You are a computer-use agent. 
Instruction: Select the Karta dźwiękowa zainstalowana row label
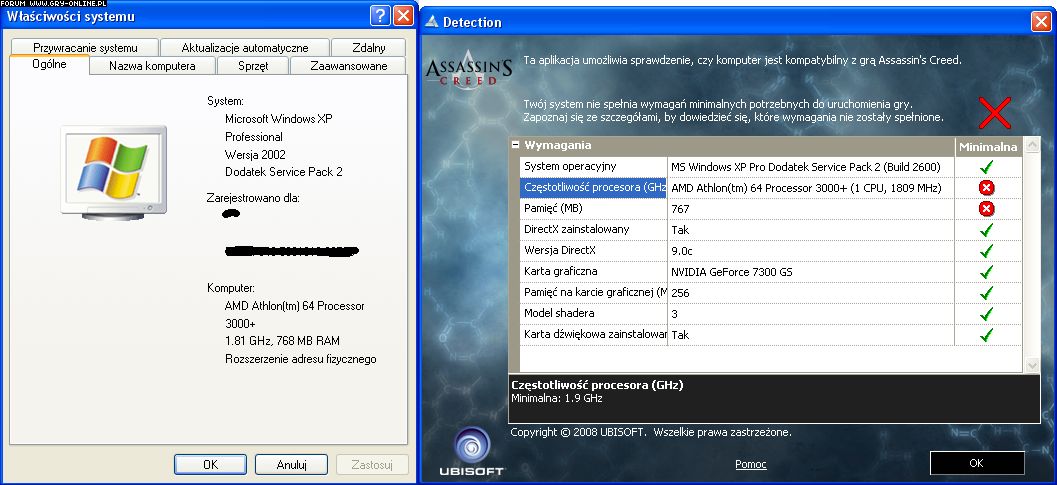[x=595, y=334]
